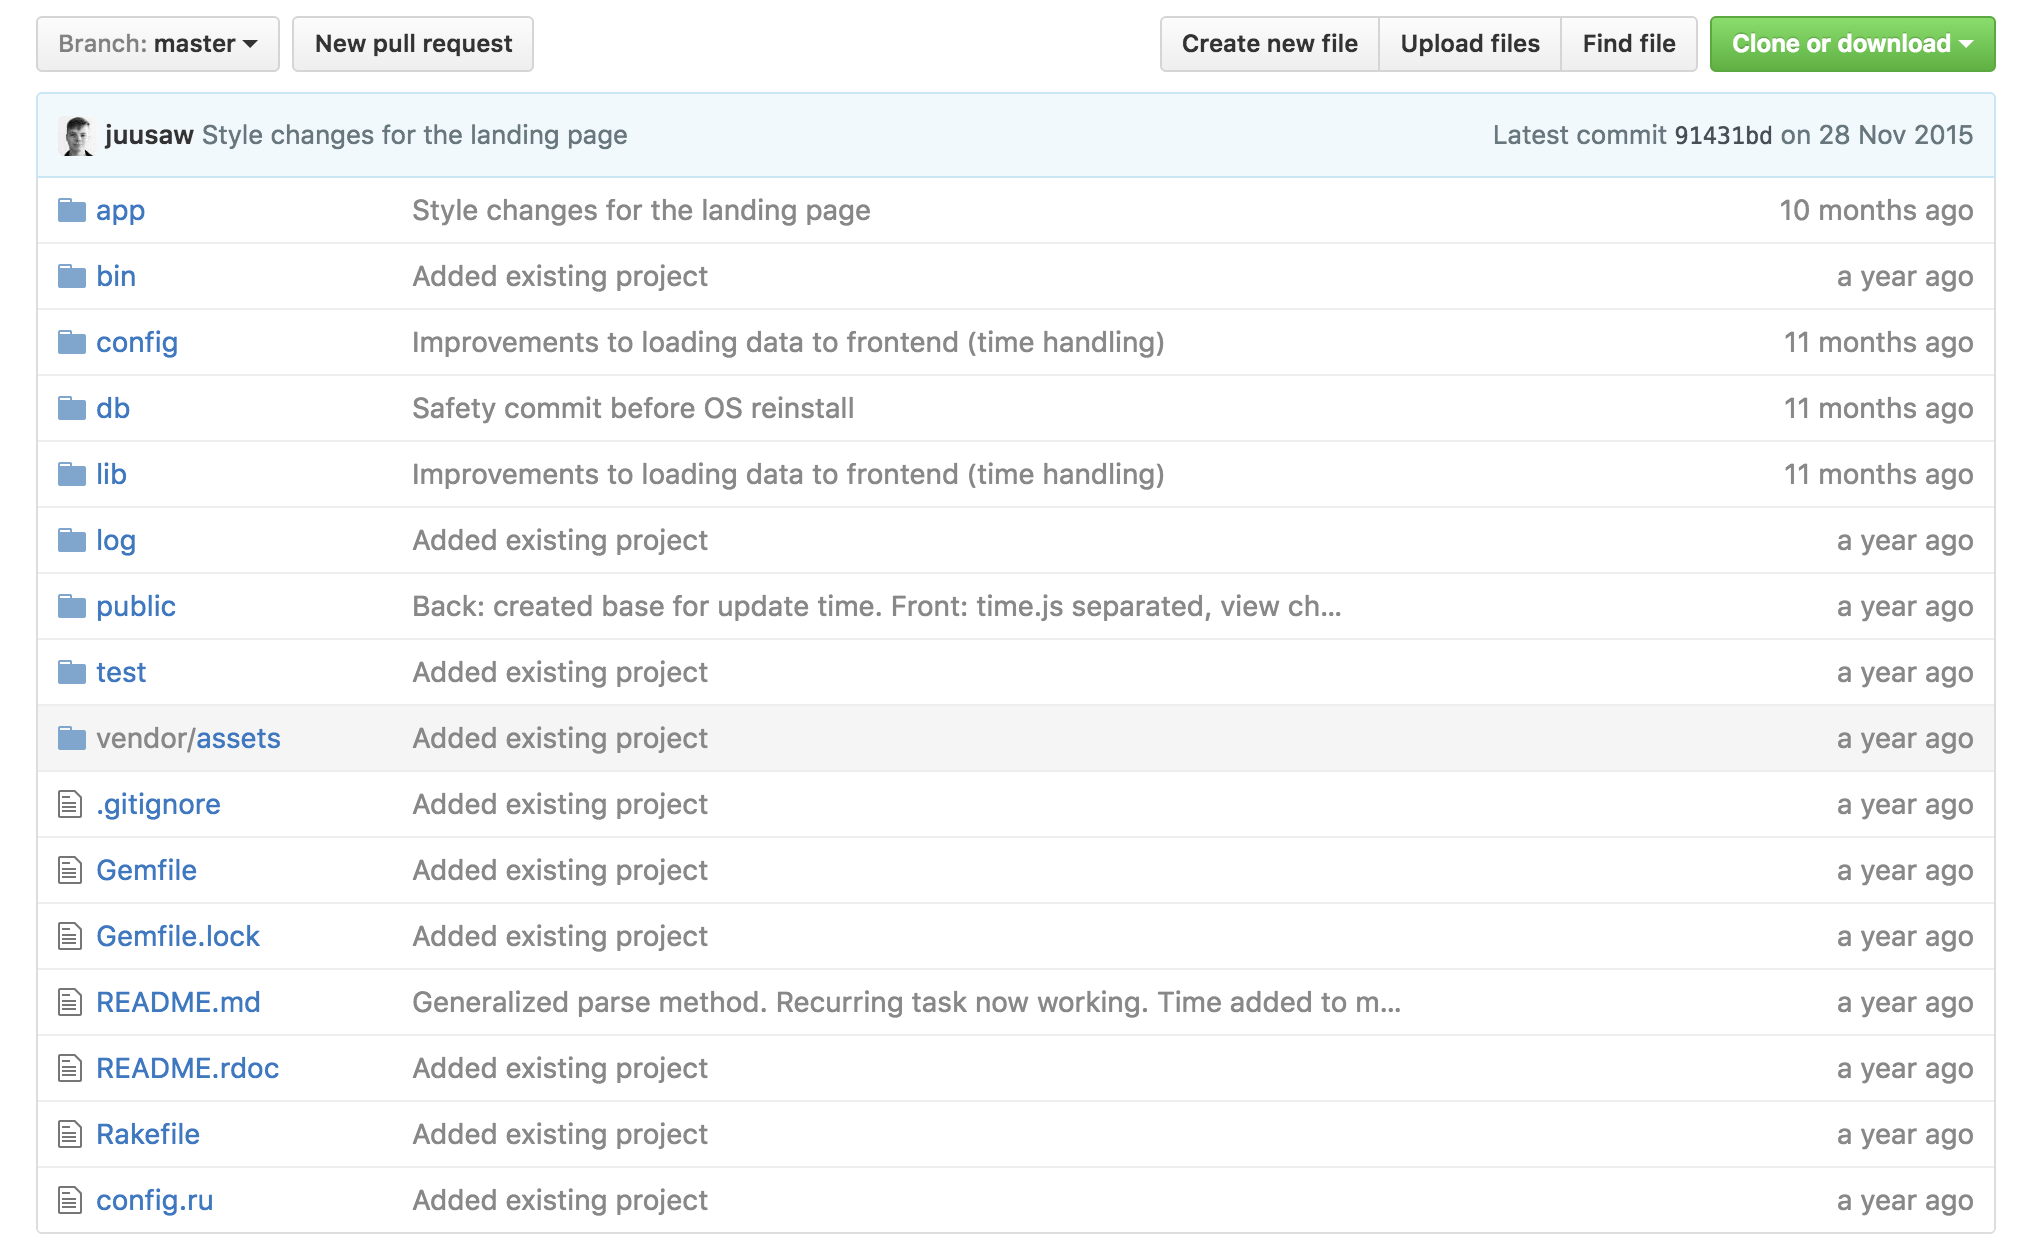Open Rakefile row's 'Added existing project' commit
The image size is (2032, 1248).
[560, 1135]
